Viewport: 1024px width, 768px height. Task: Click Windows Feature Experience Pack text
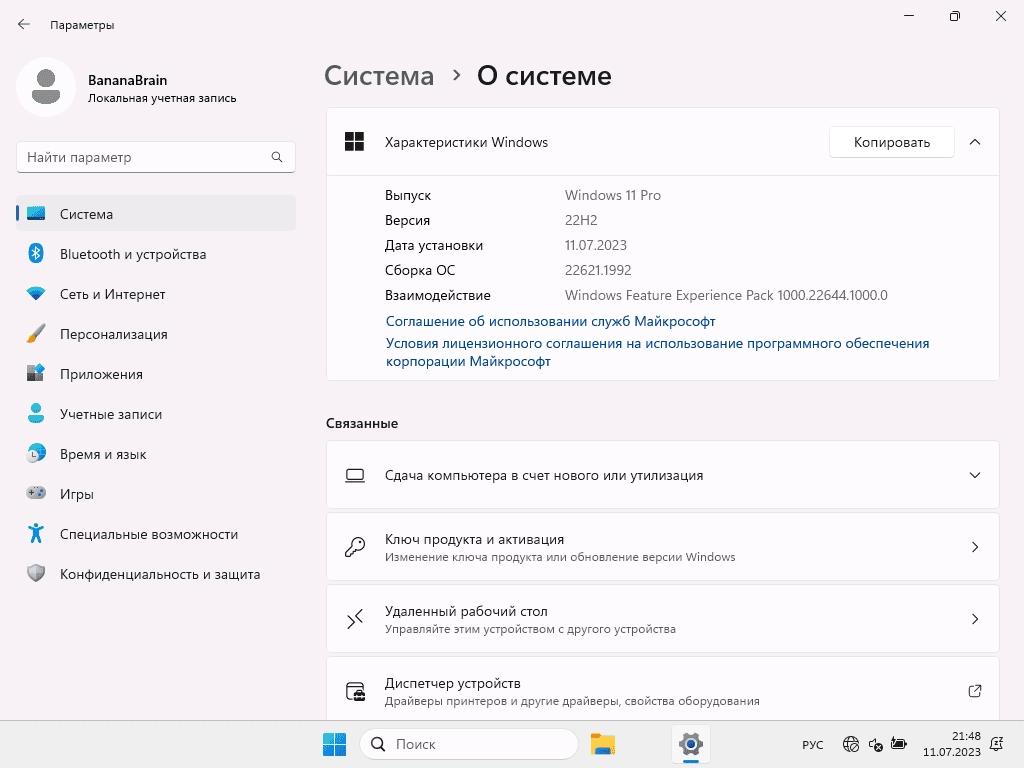click(x=726, y=295)
